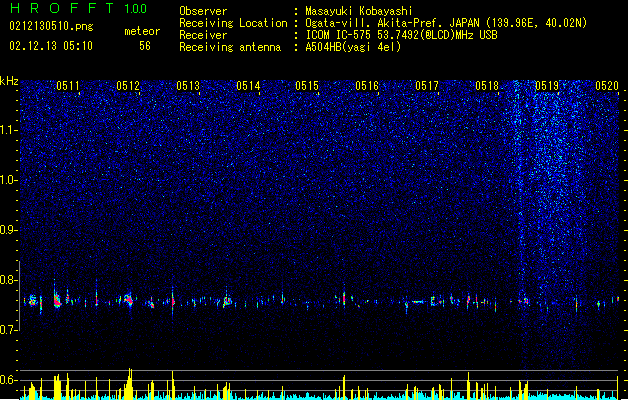
Task: Click the 0512 time marker
Action: pos(128,86)
